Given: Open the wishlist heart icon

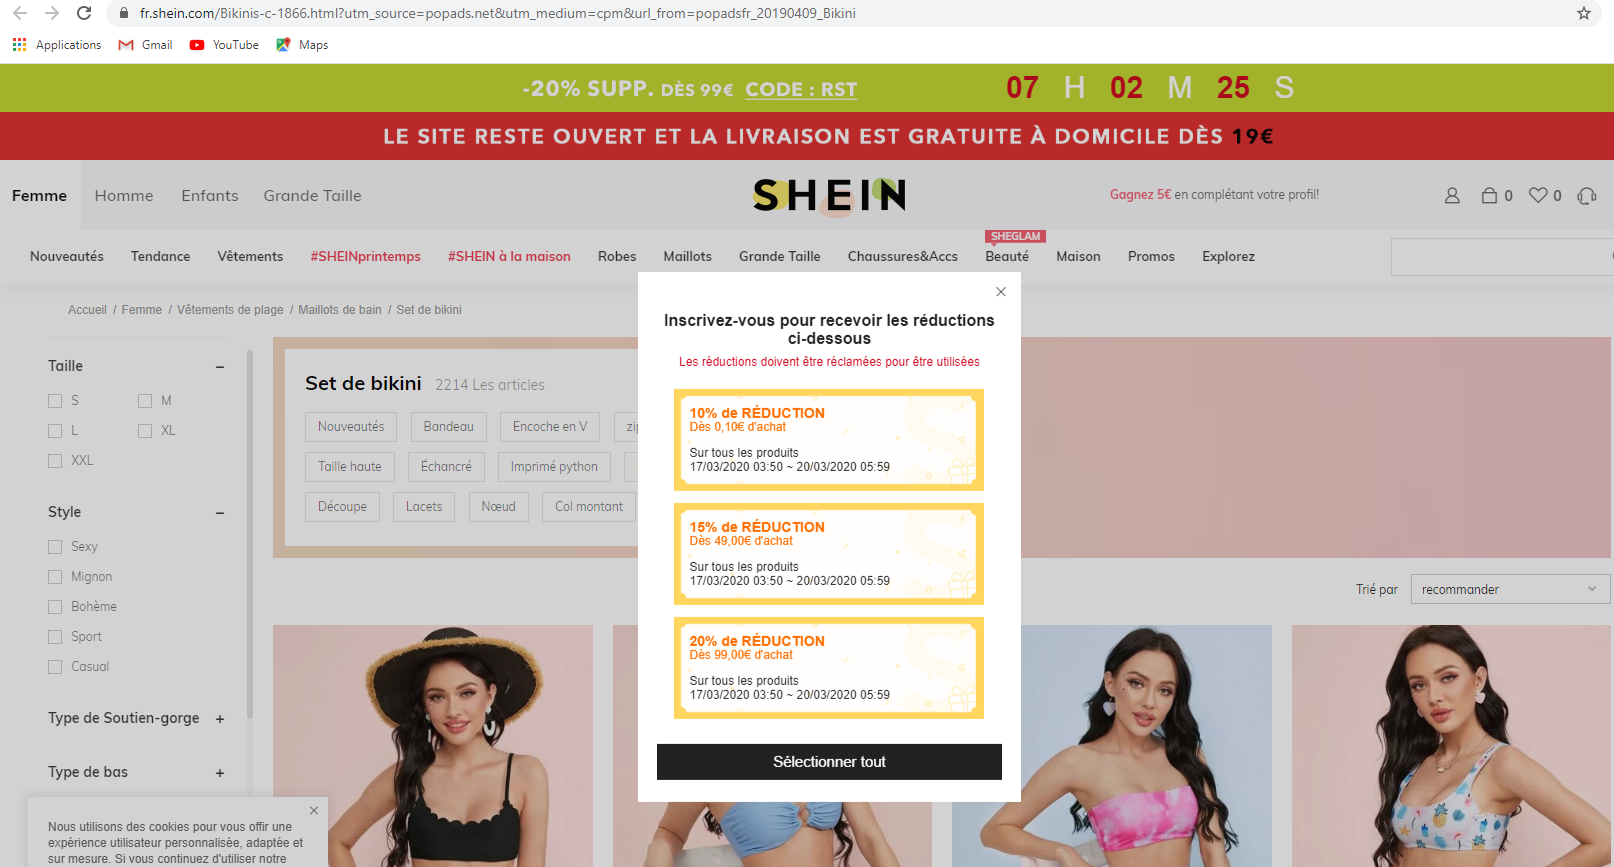Looking at the screenshot, I should (x=1538, y=196).
